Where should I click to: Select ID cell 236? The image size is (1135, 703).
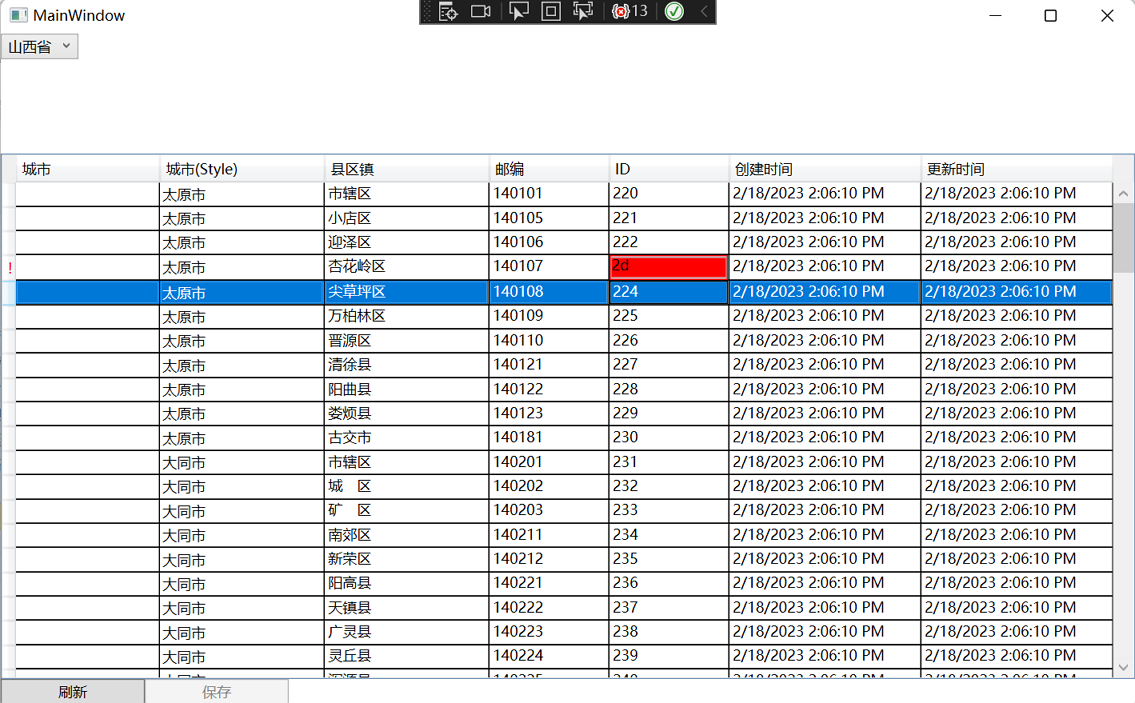coord(669,584)
